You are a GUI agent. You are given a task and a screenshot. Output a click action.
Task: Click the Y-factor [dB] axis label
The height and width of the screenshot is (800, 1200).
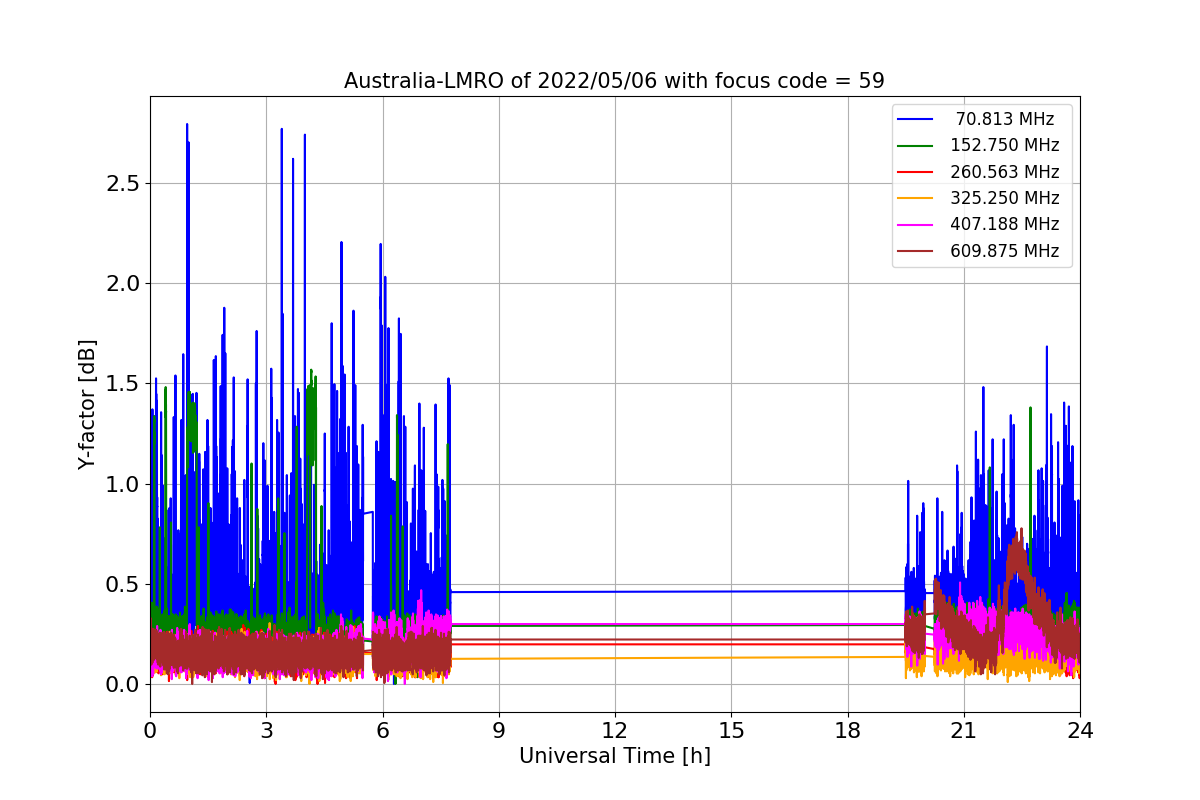click(88, 404)
